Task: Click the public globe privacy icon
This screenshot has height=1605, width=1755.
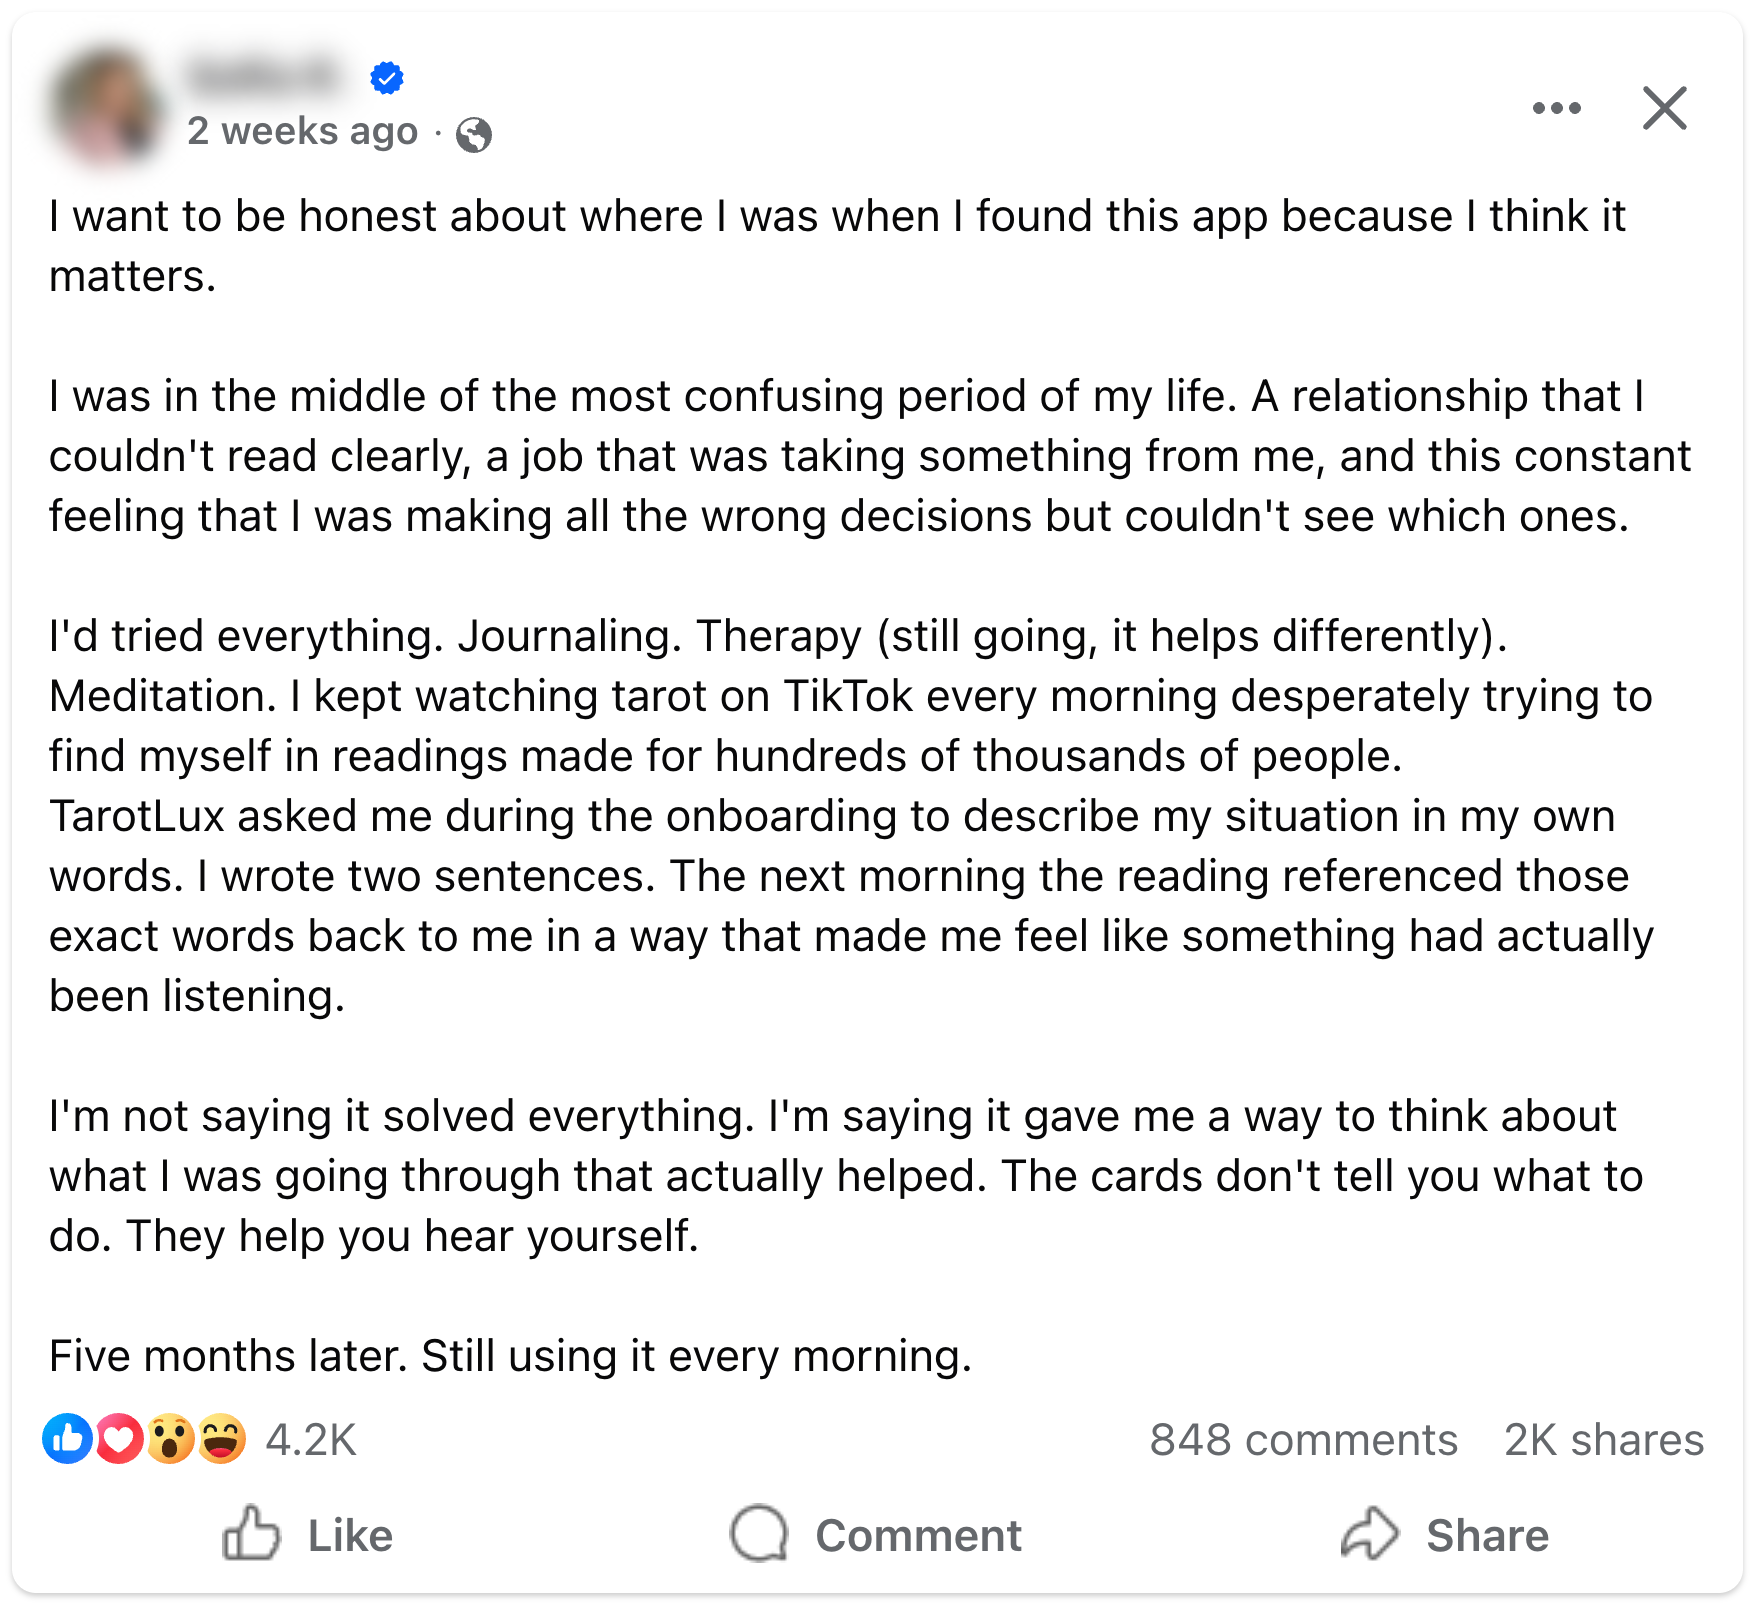Action: [x=474, y=134]
